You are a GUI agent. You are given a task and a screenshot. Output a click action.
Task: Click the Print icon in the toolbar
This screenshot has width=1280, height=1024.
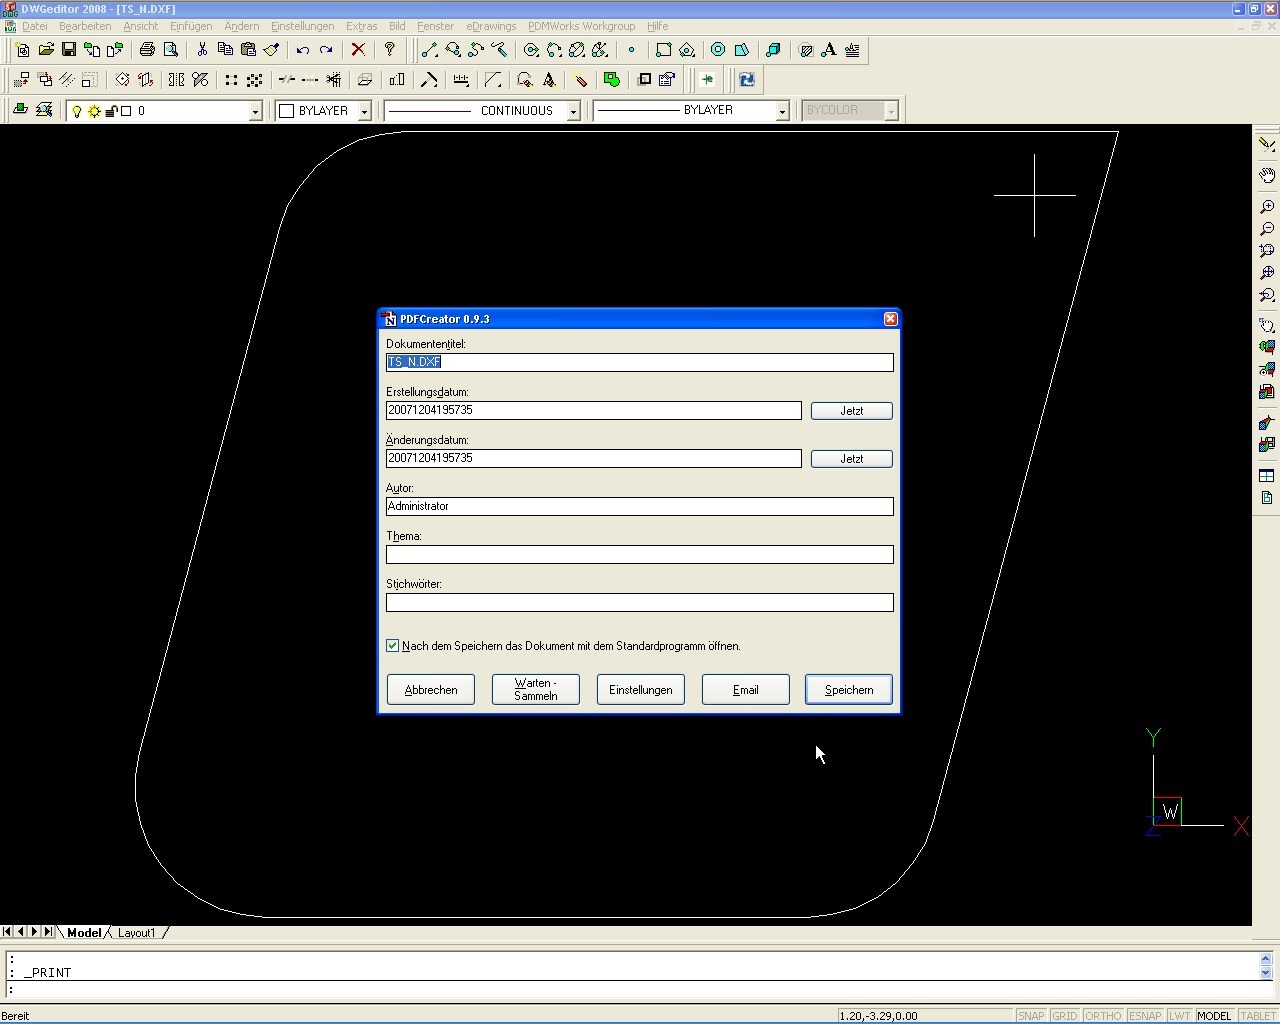(x=147, y=50)
